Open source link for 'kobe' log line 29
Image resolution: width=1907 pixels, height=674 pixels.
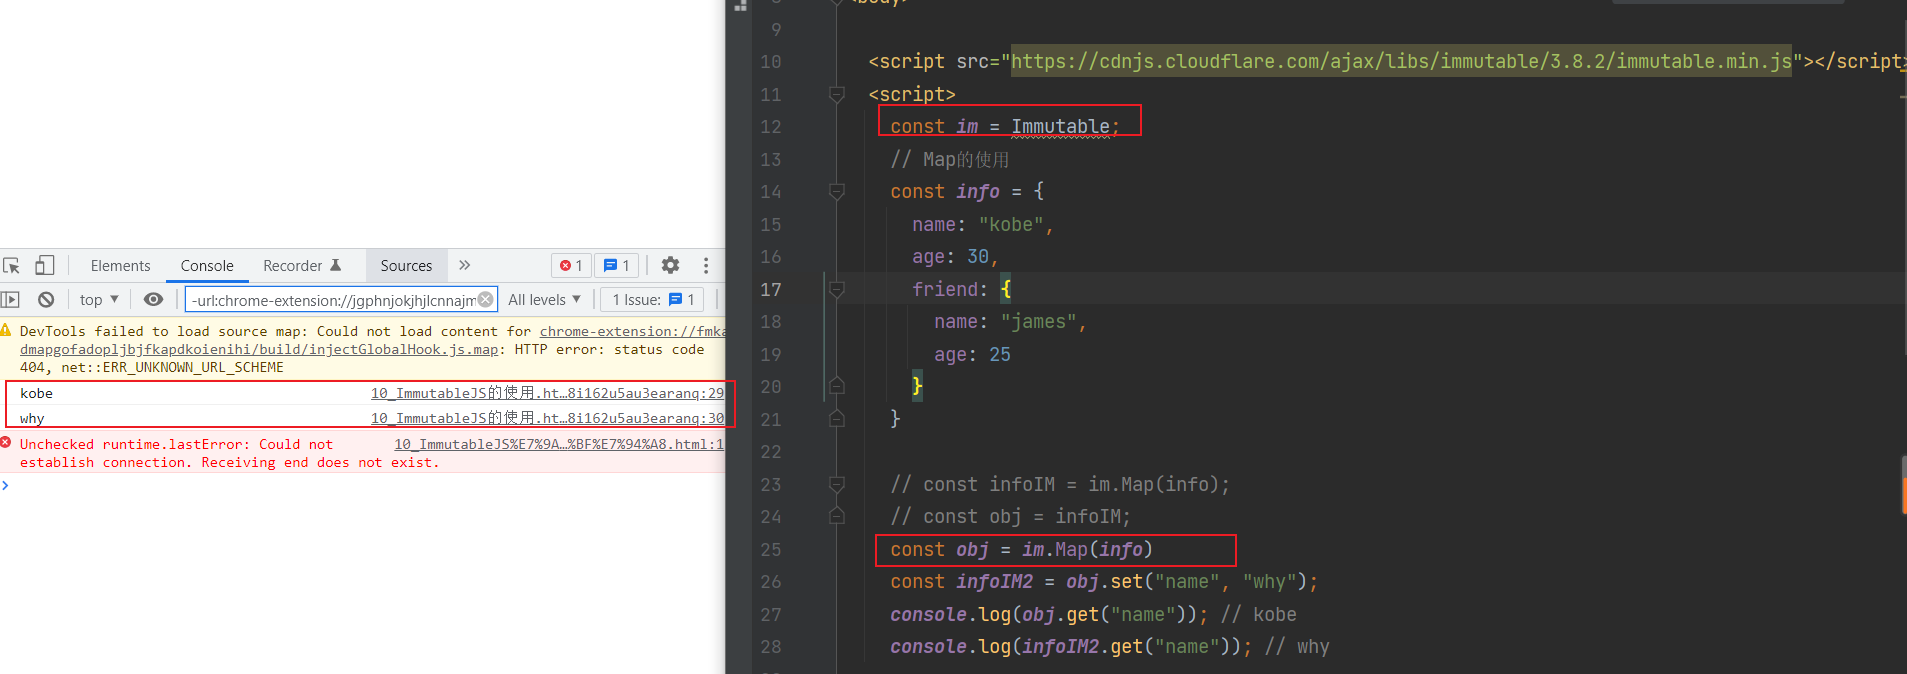pos(547,393)
